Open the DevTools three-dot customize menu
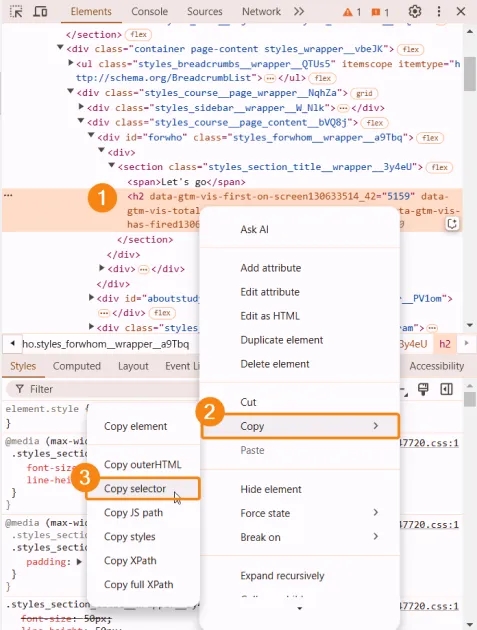Viewport: 477px width, 630px height. click(439, 12)
